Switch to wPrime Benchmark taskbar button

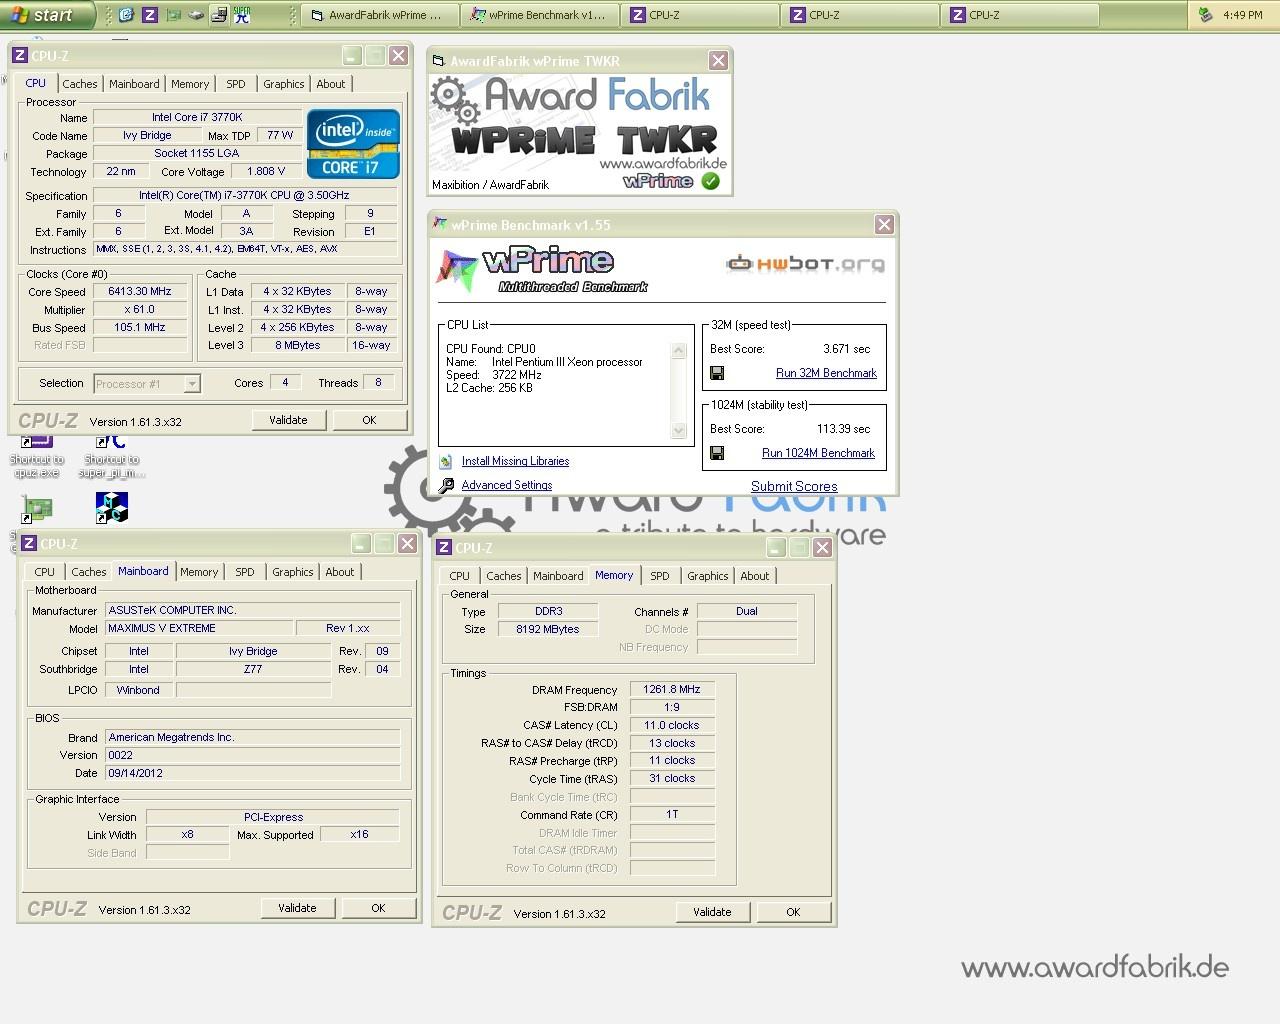540,15
